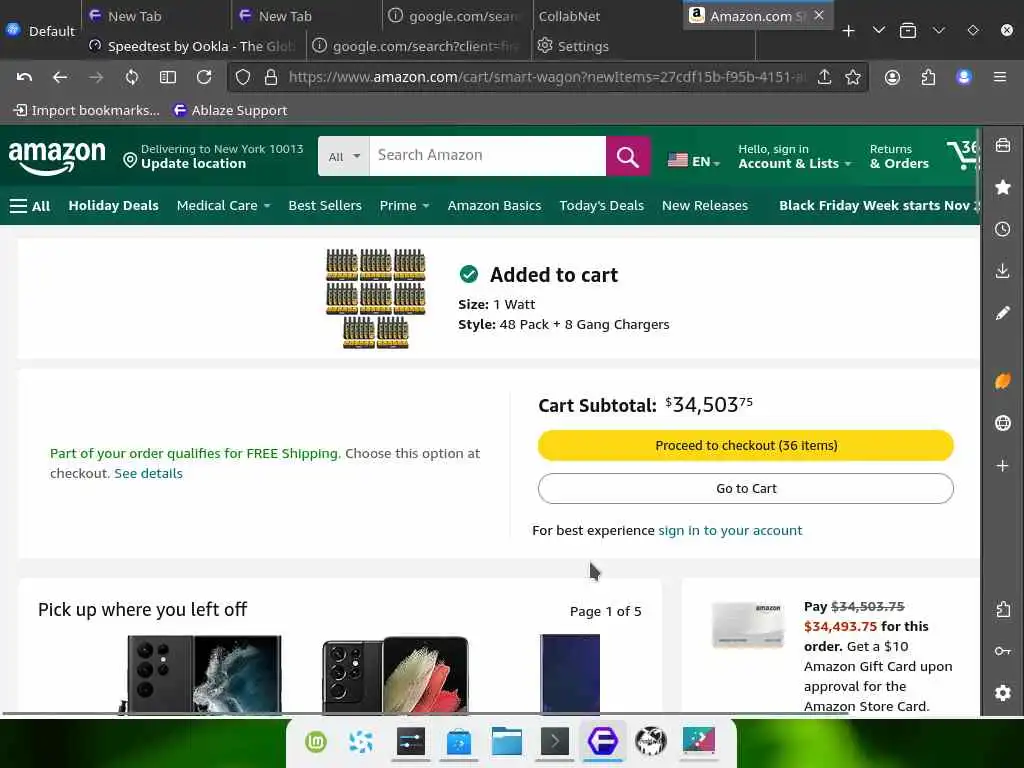
Task: Click See details shipping link
Action: [x=148, y=473]
